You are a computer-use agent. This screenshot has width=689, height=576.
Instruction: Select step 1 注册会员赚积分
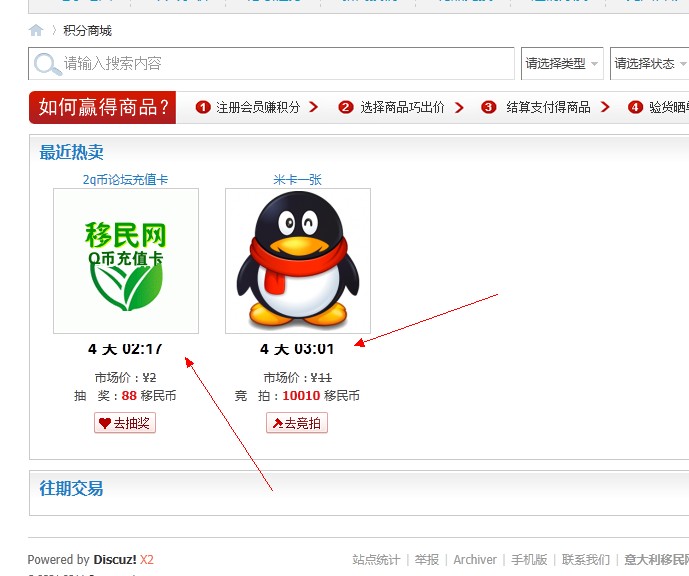point(249,107)
